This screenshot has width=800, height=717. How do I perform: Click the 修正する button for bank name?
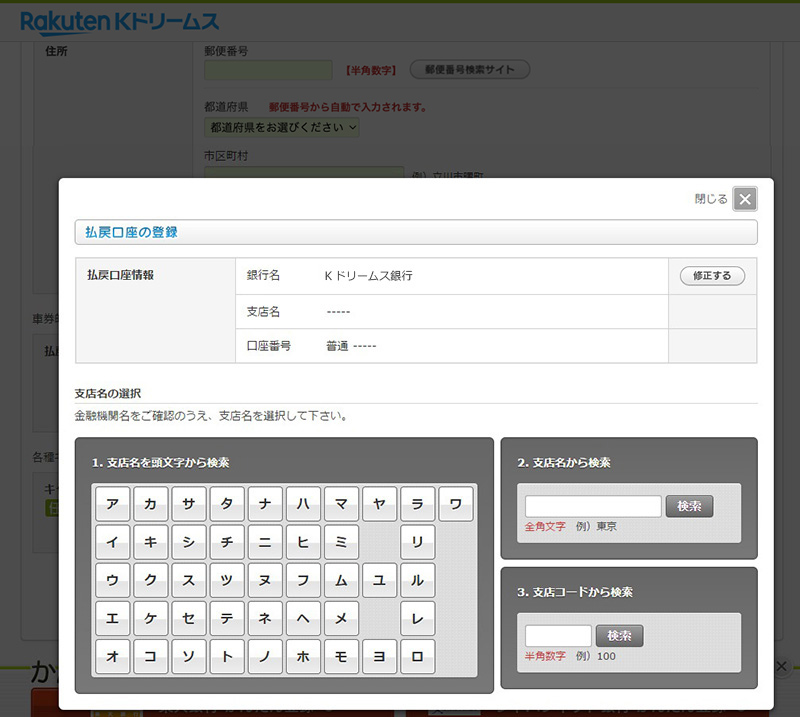point(712,276)
